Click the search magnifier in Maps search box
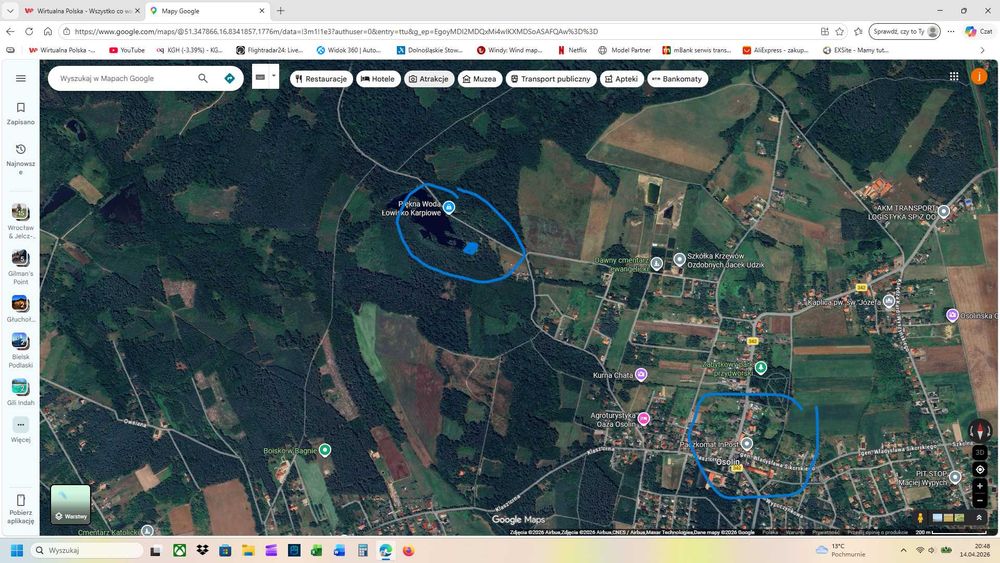This screenshot has height=563, width=1000. click(203, 78)
